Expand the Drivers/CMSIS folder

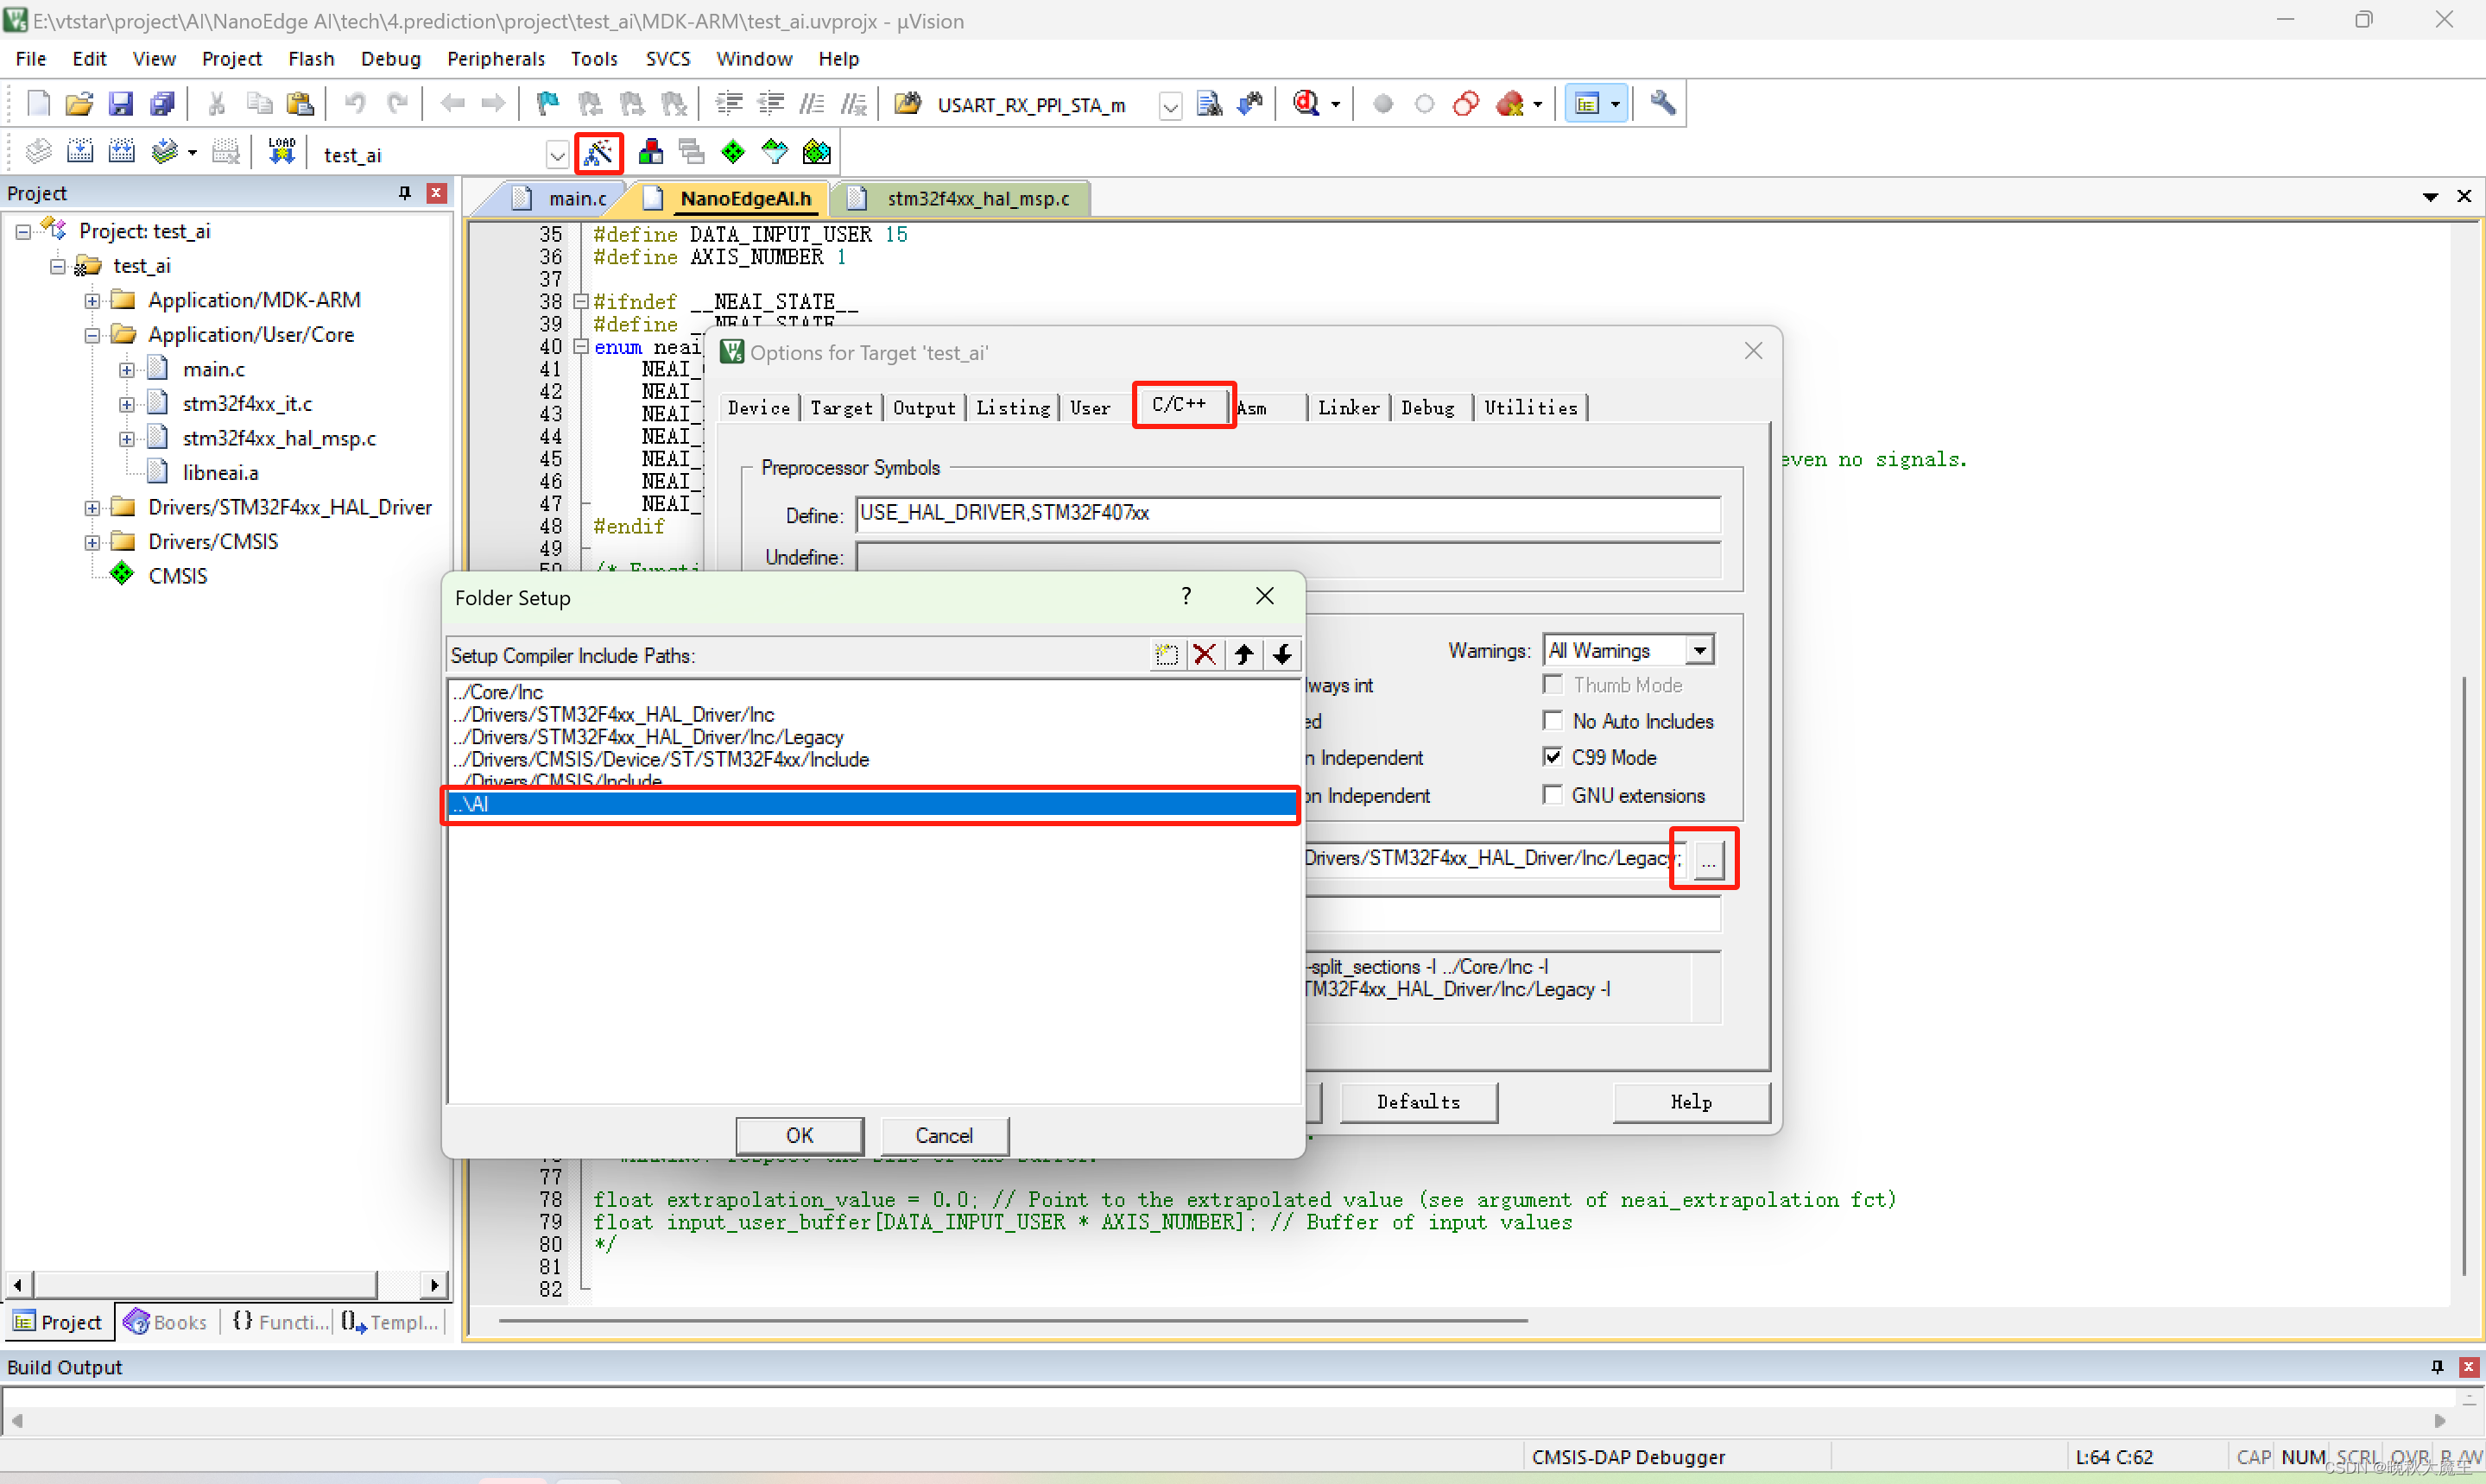point(92,542)
